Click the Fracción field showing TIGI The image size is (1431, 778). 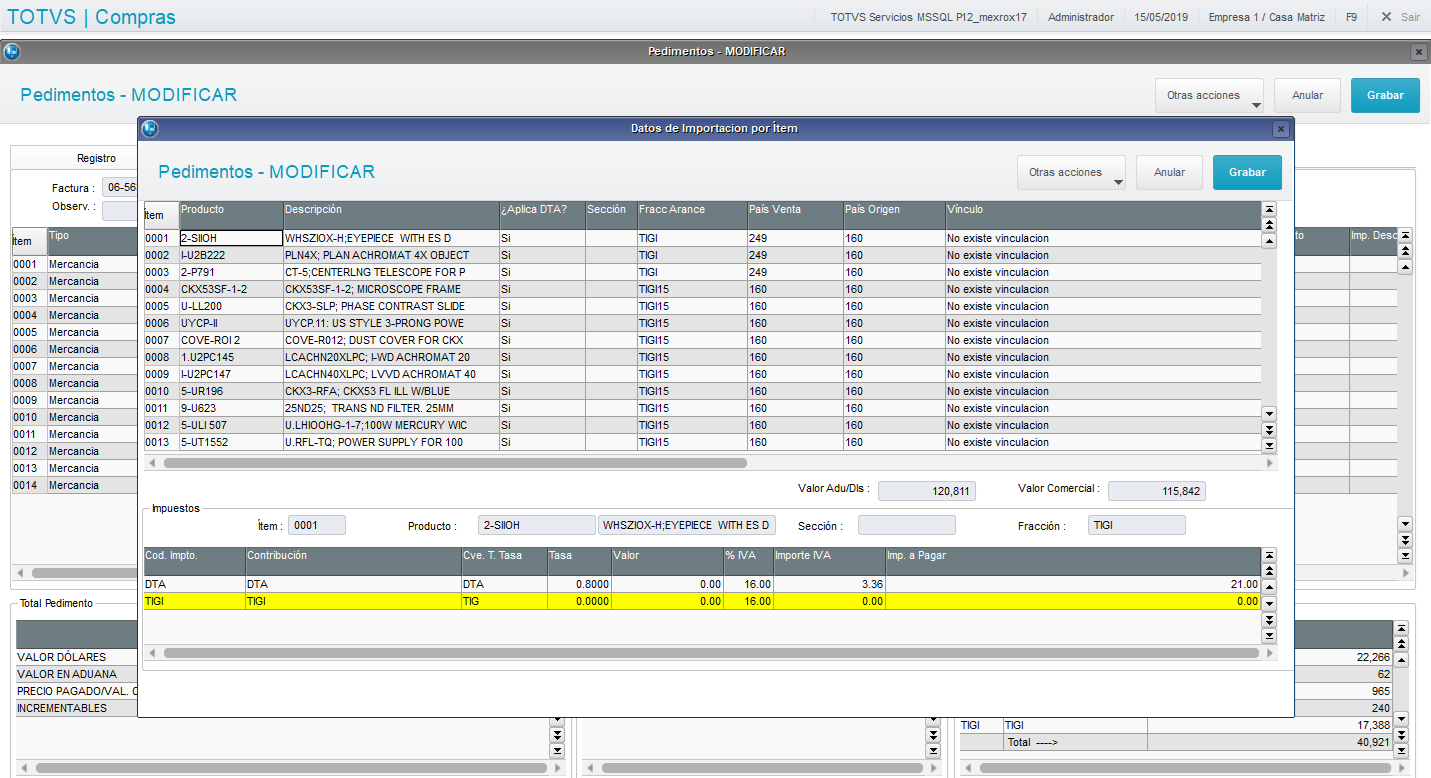pyautogui.click(x=1136, y=525)
